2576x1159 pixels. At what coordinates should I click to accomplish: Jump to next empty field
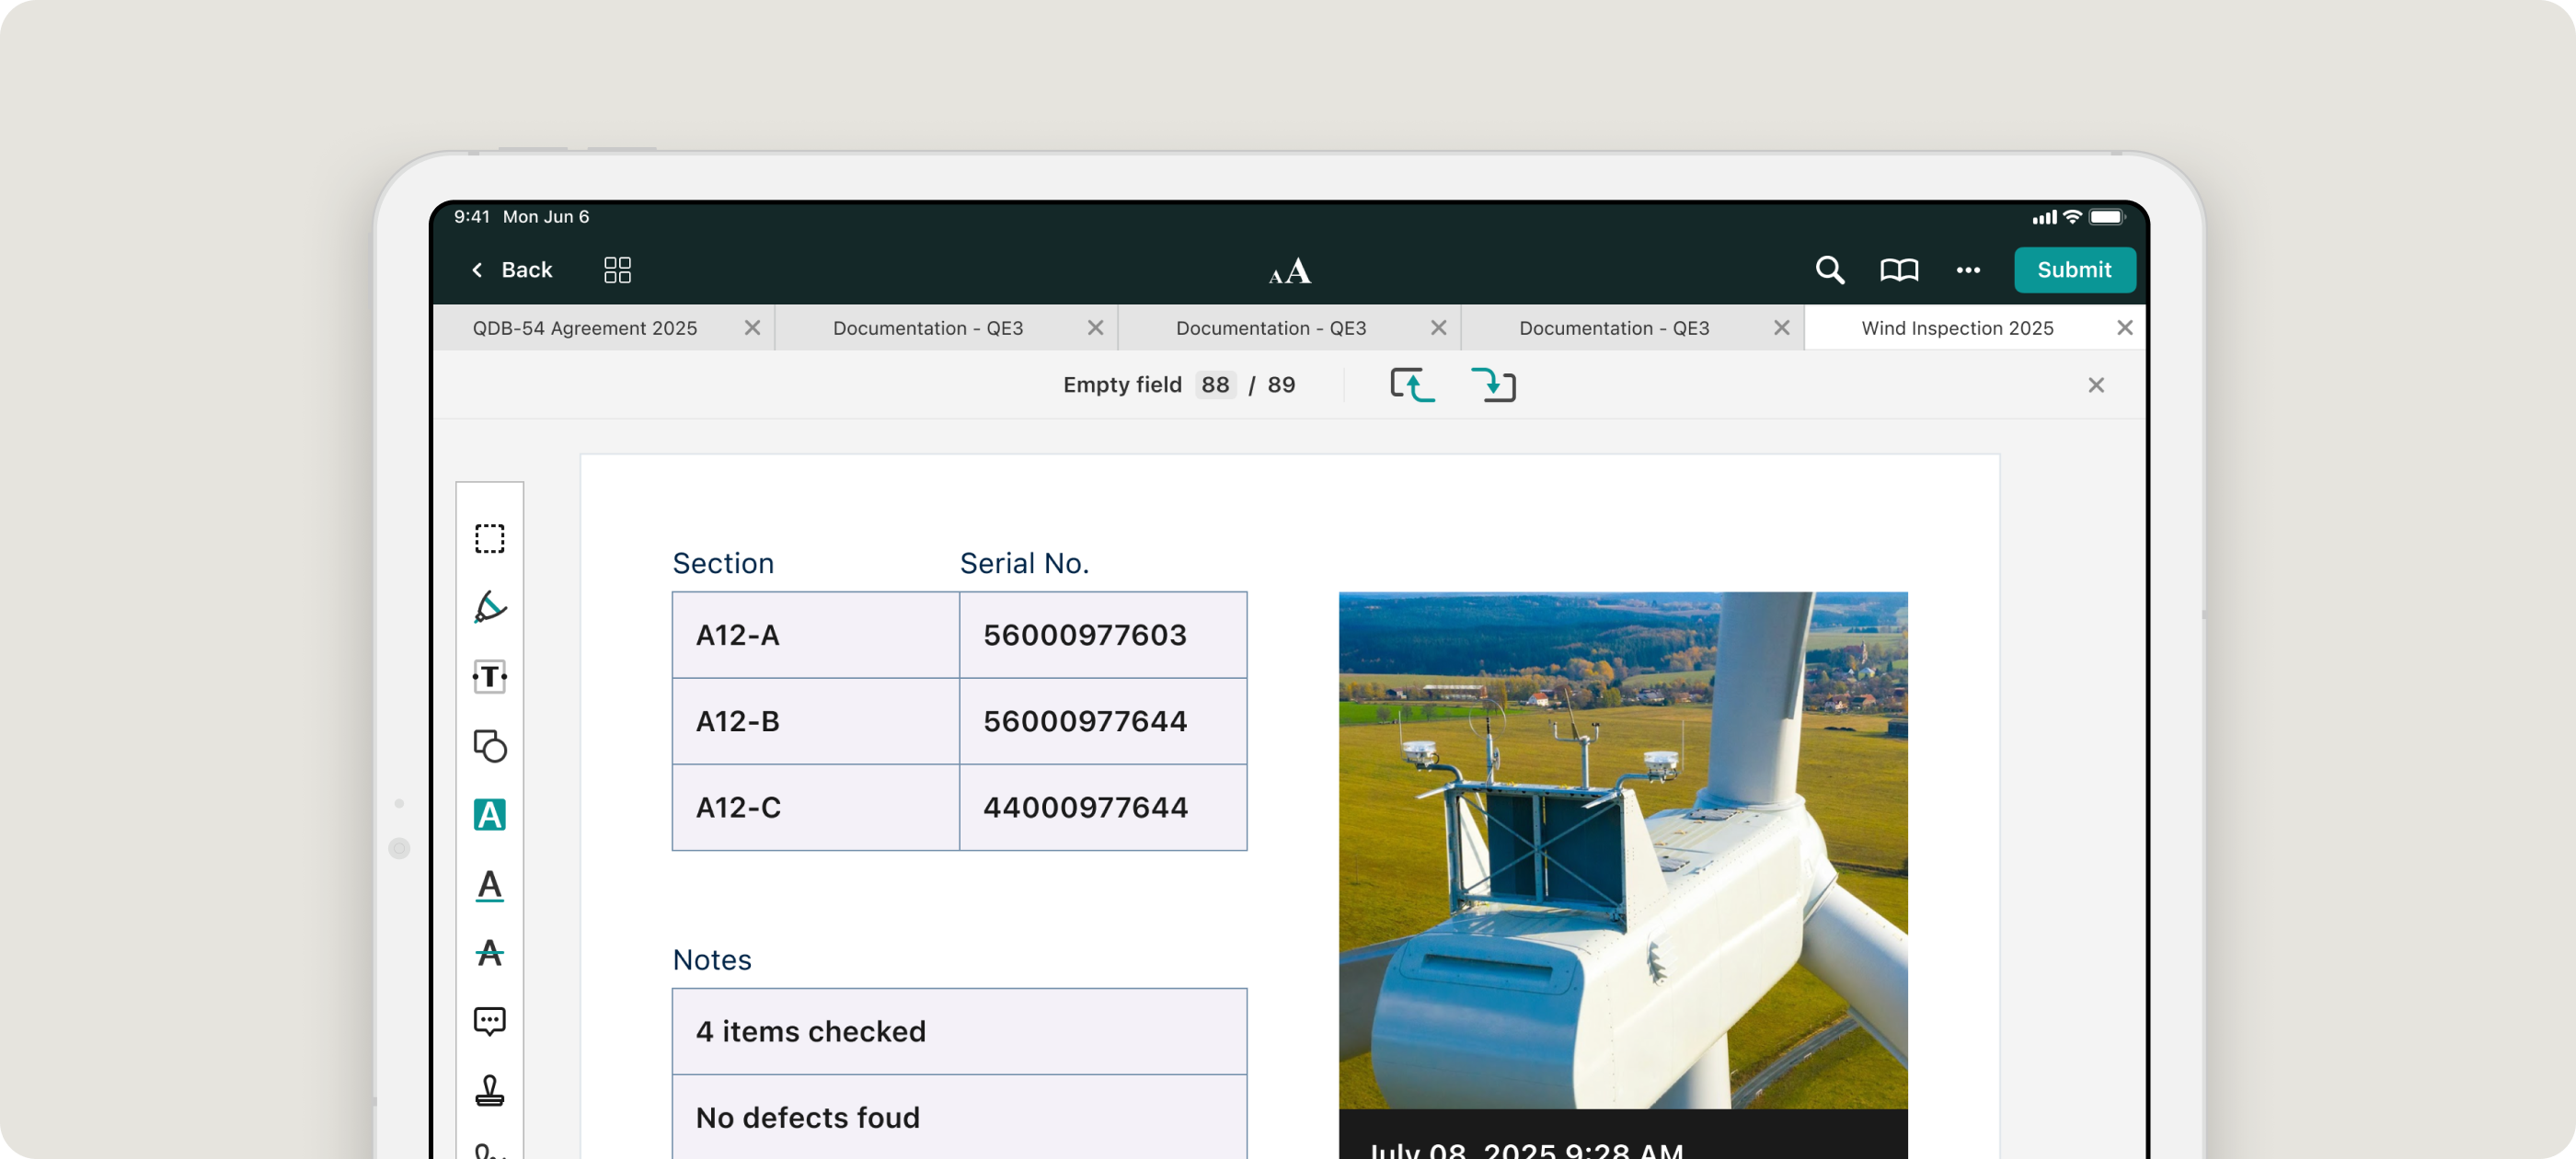pyautogui.click(x=1493, y=385)
